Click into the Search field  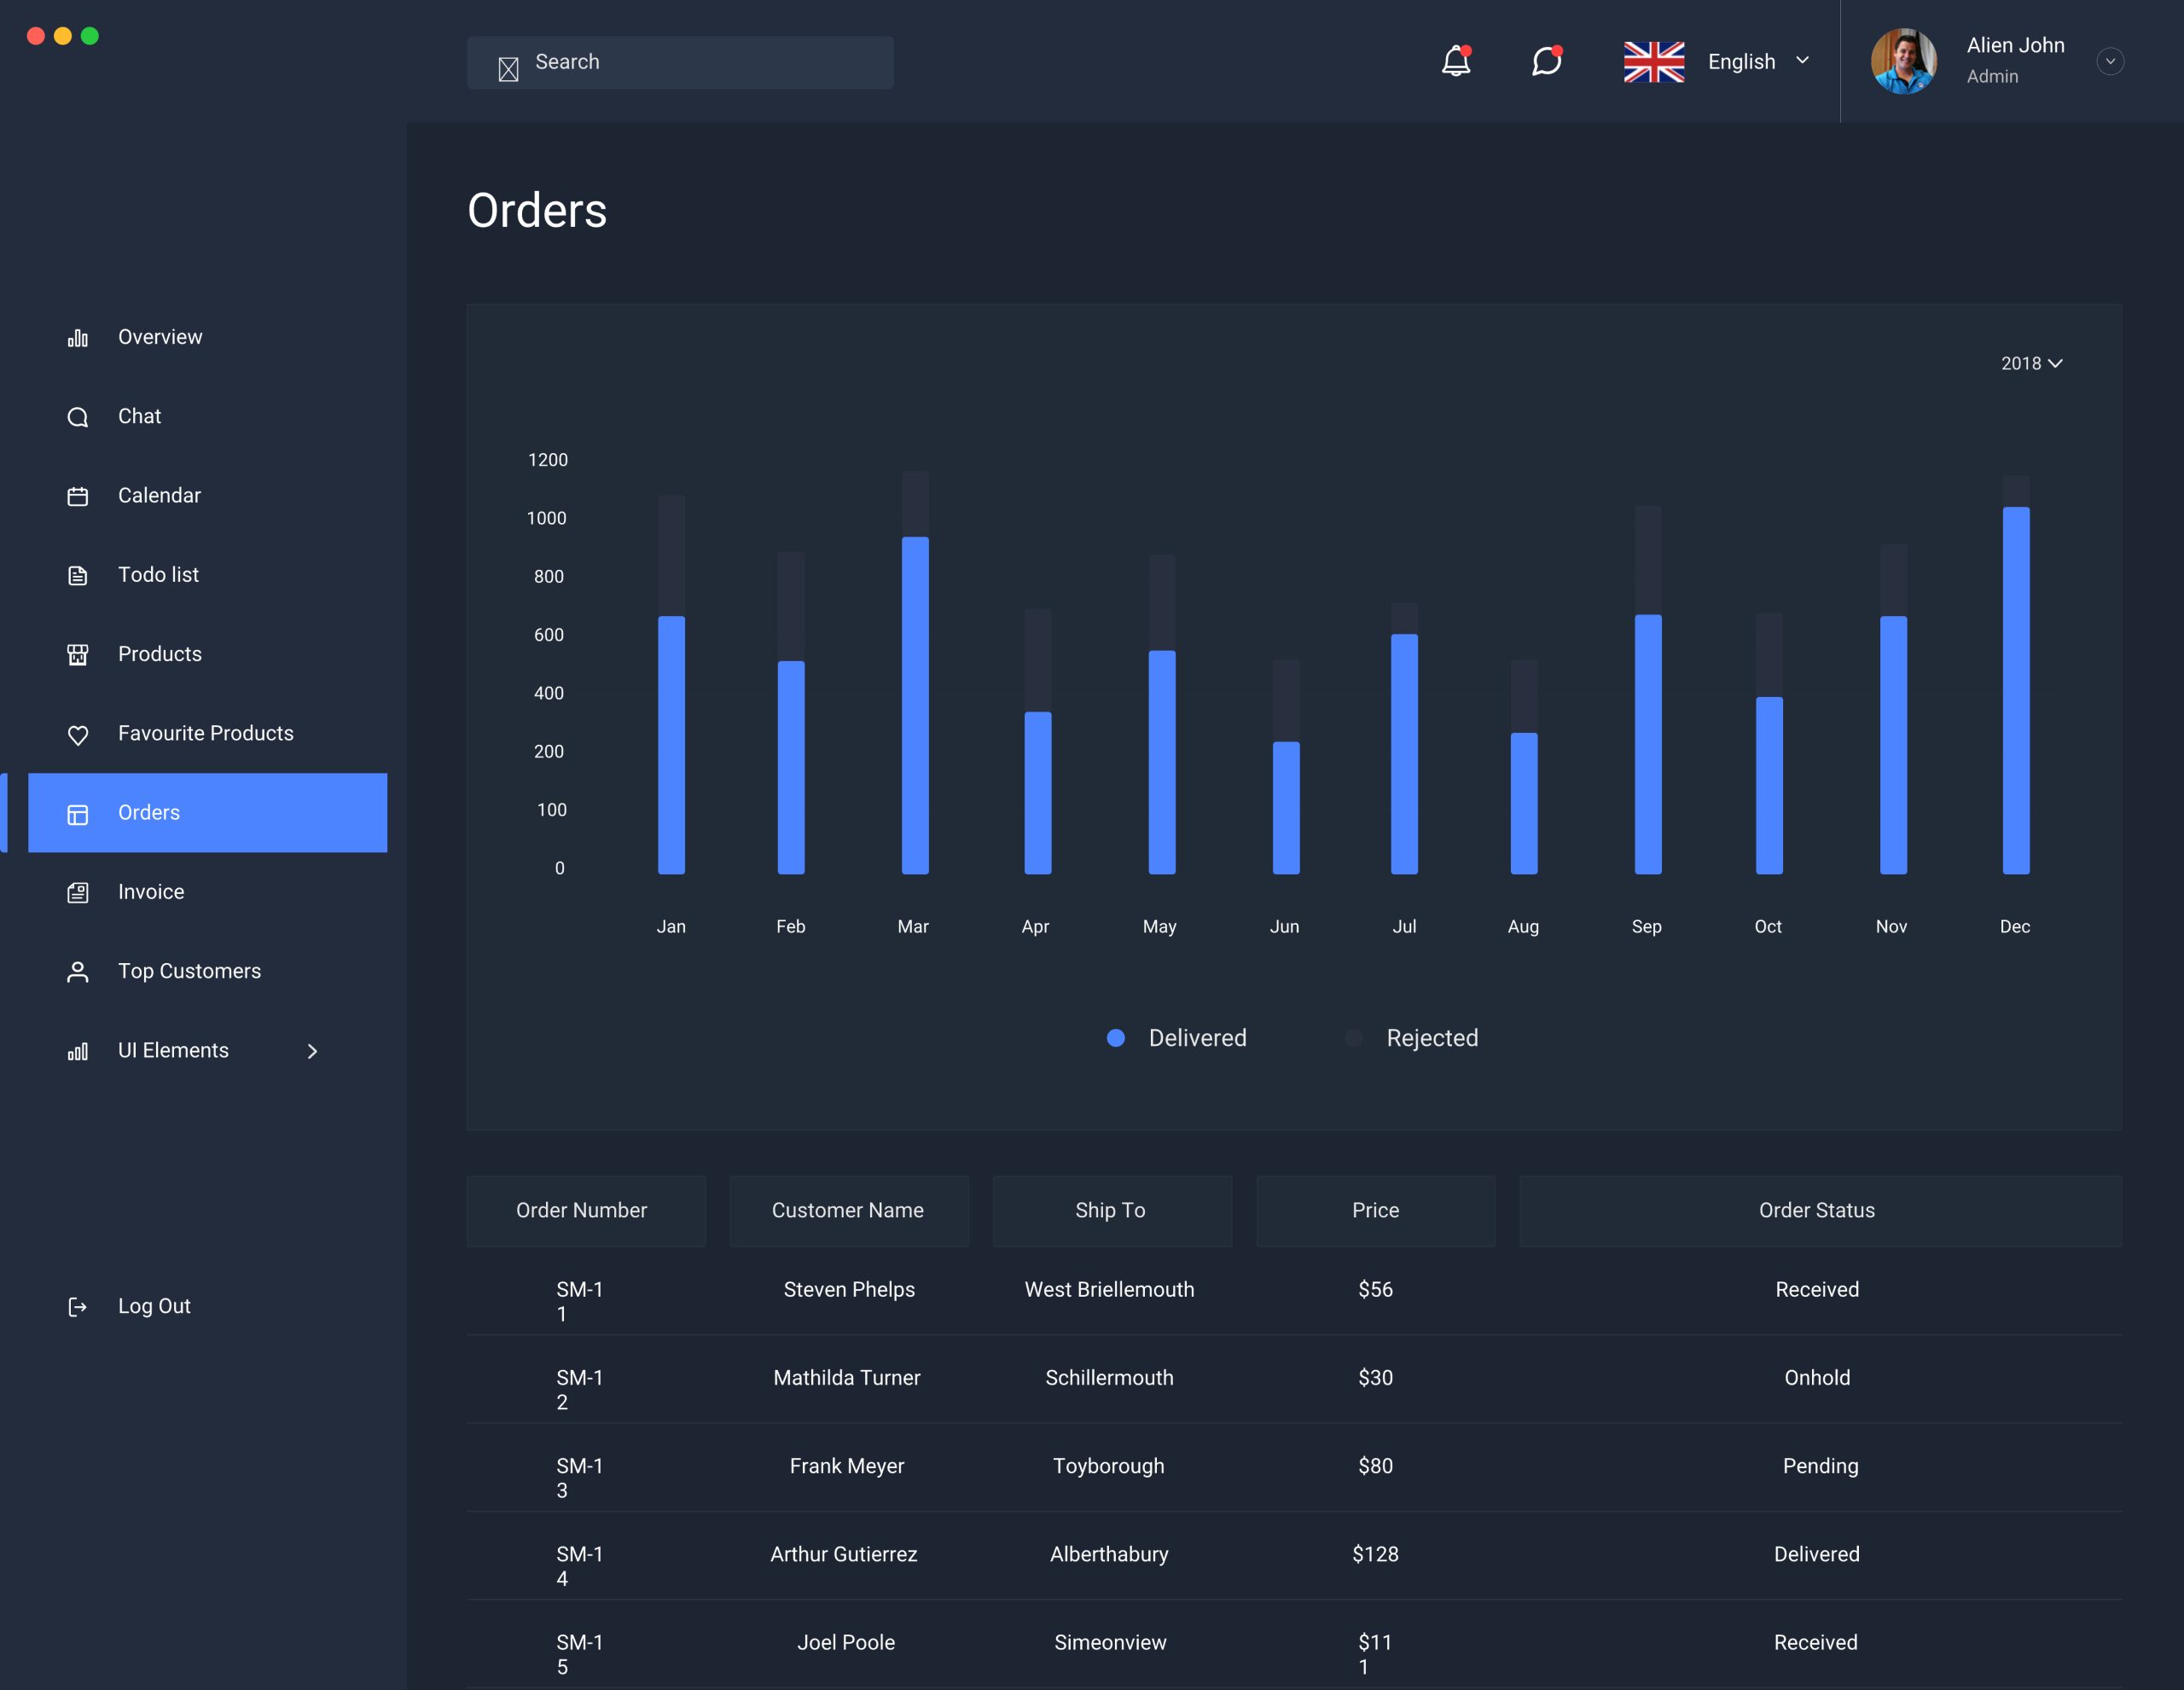[680, 62]
